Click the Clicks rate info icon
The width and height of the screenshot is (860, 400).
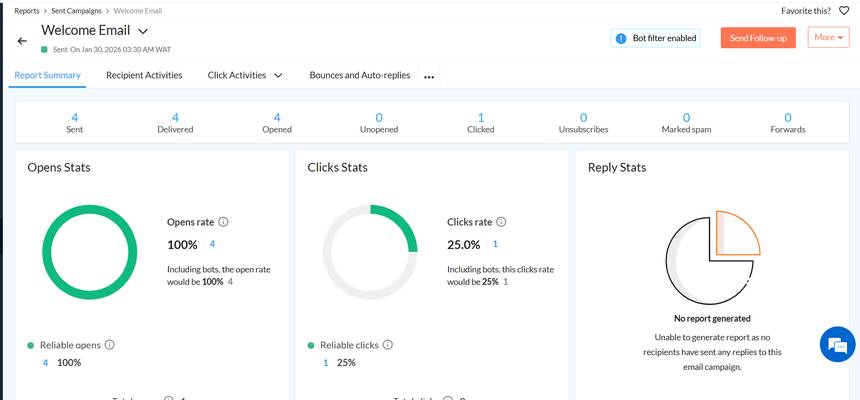[x=501, y=222]
